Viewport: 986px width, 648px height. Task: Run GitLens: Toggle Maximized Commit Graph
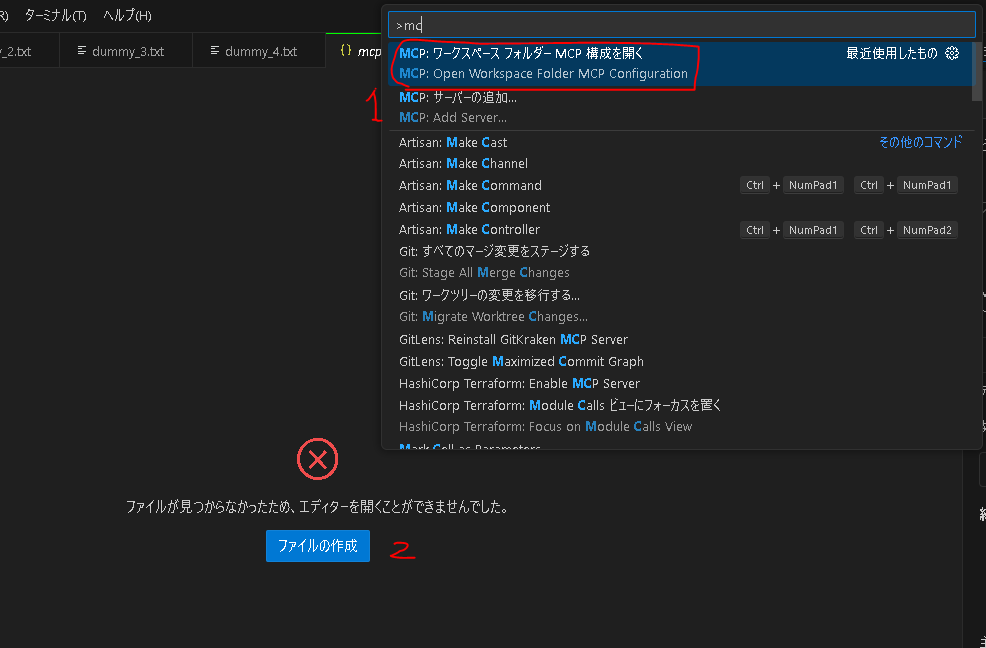coord(680,362)
